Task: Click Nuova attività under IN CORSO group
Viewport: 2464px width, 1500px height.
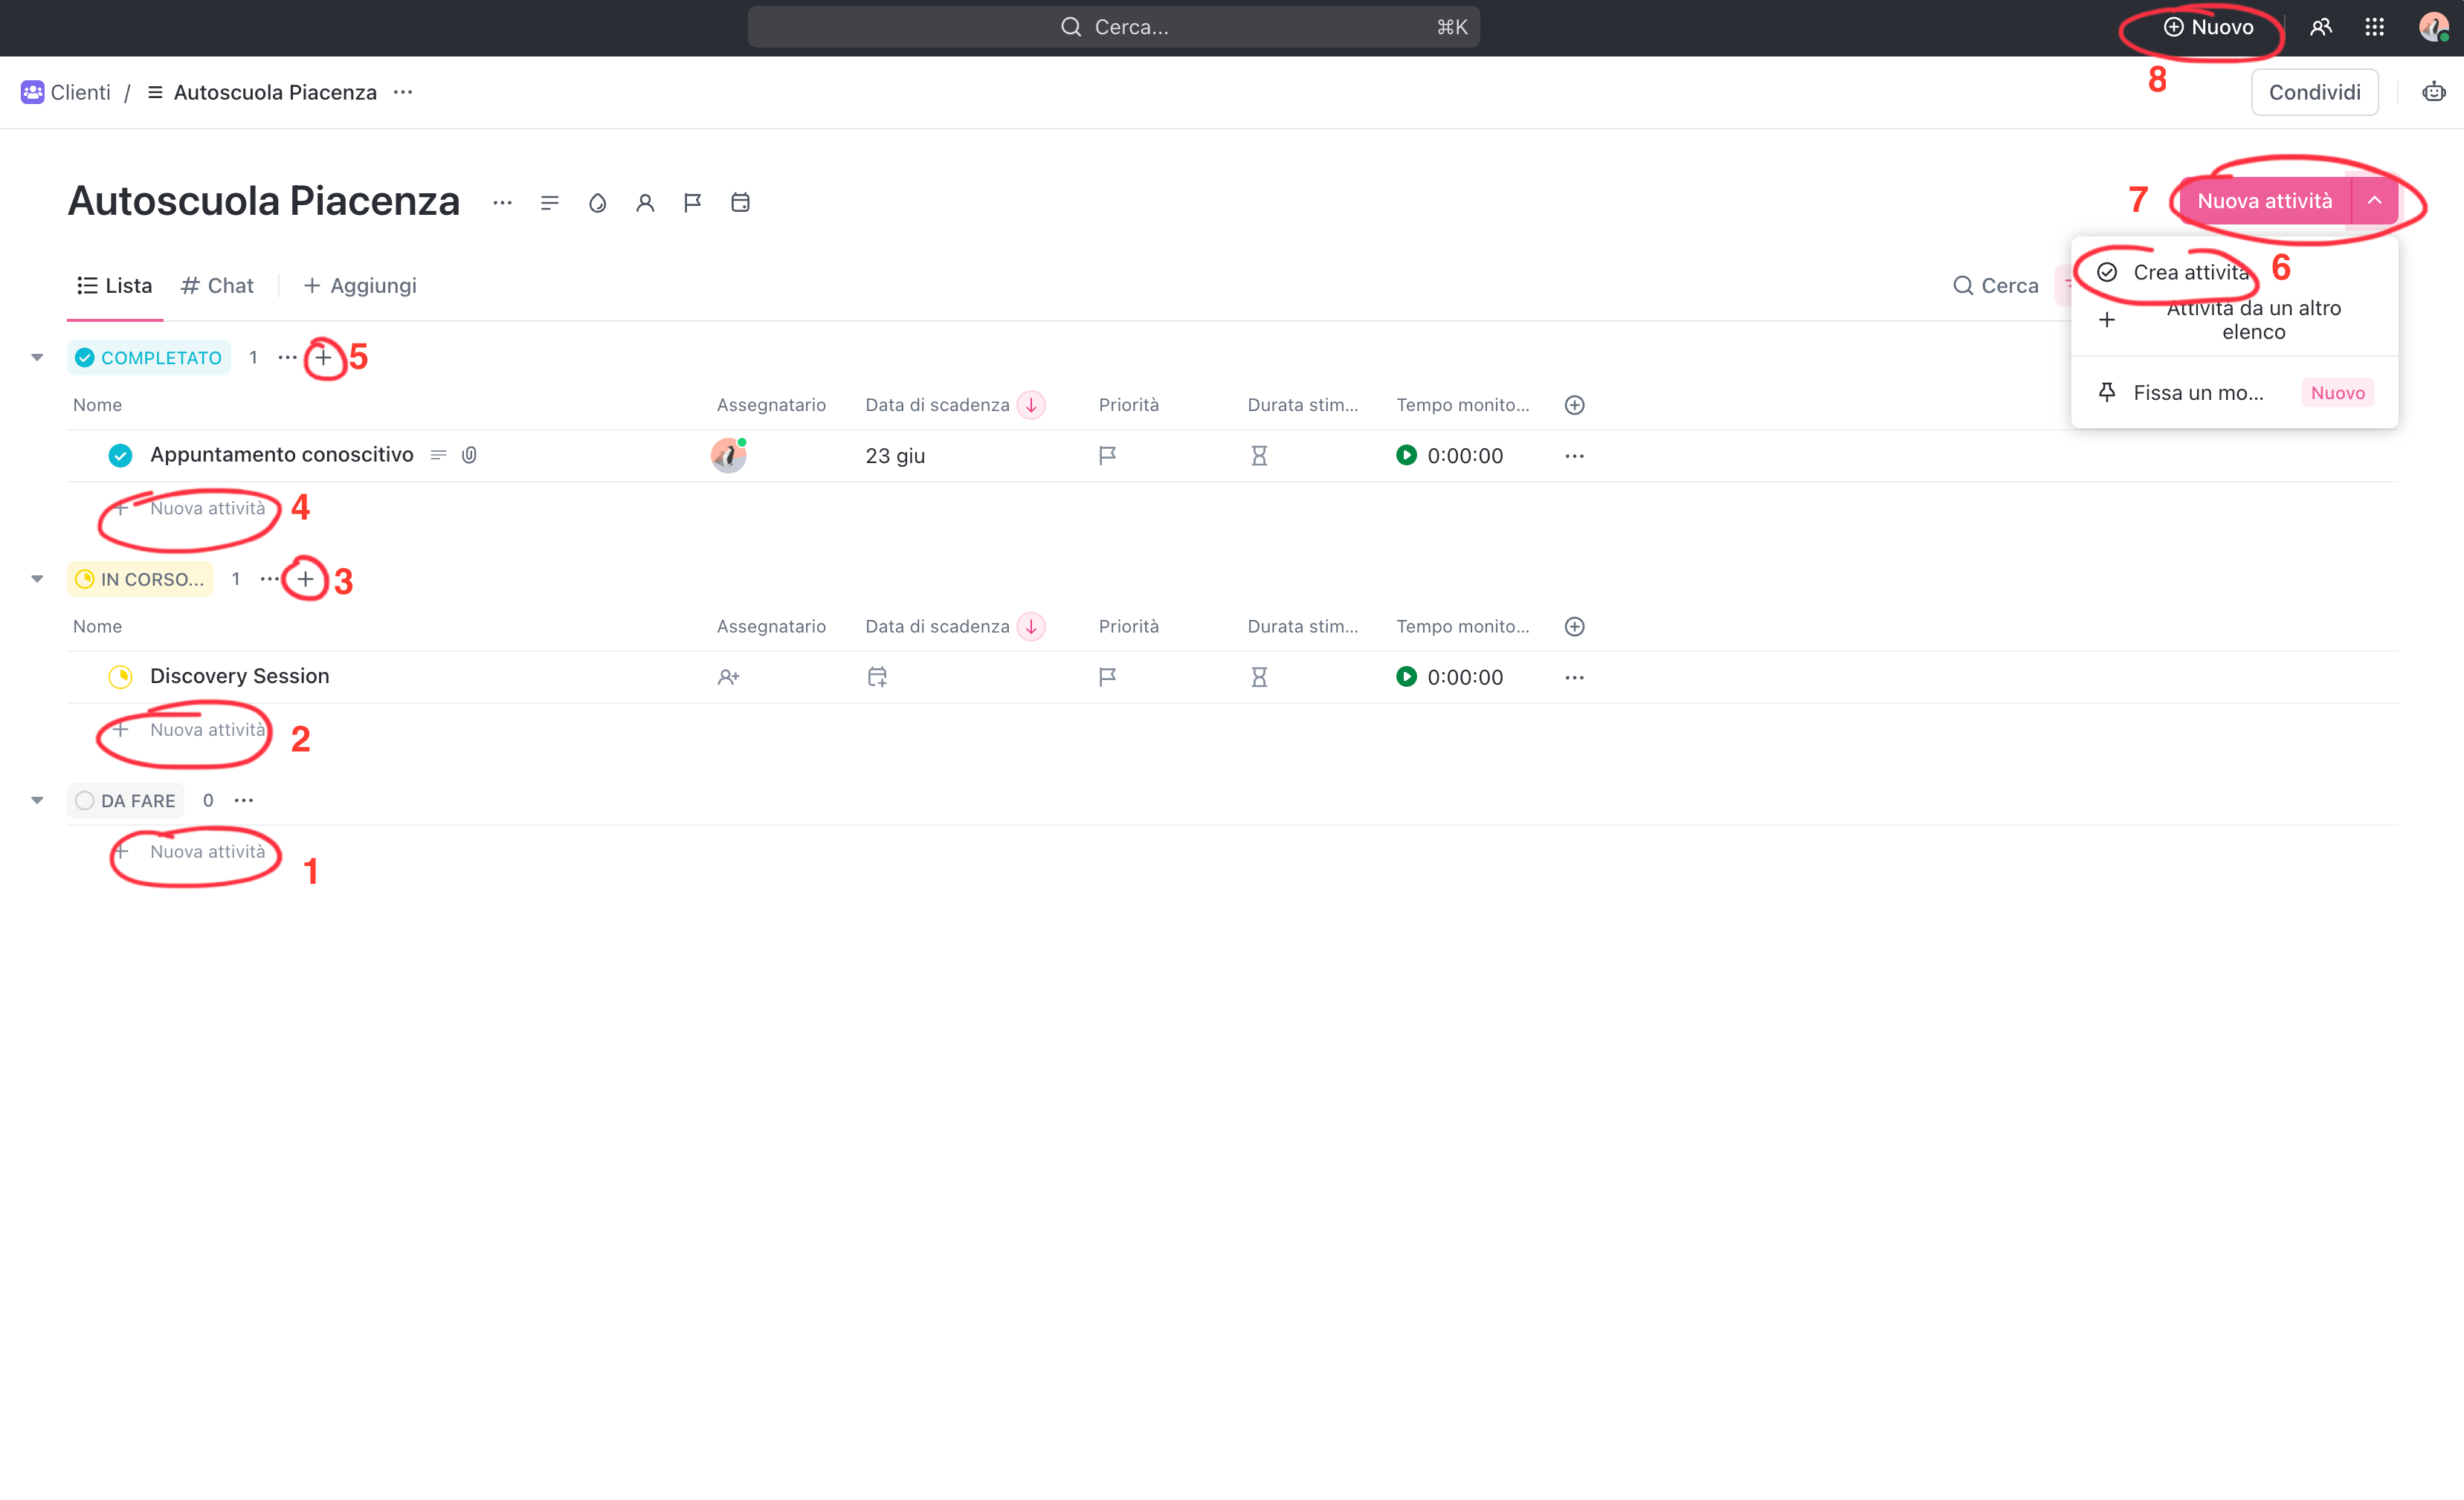Action: click(x=207, y=730)
